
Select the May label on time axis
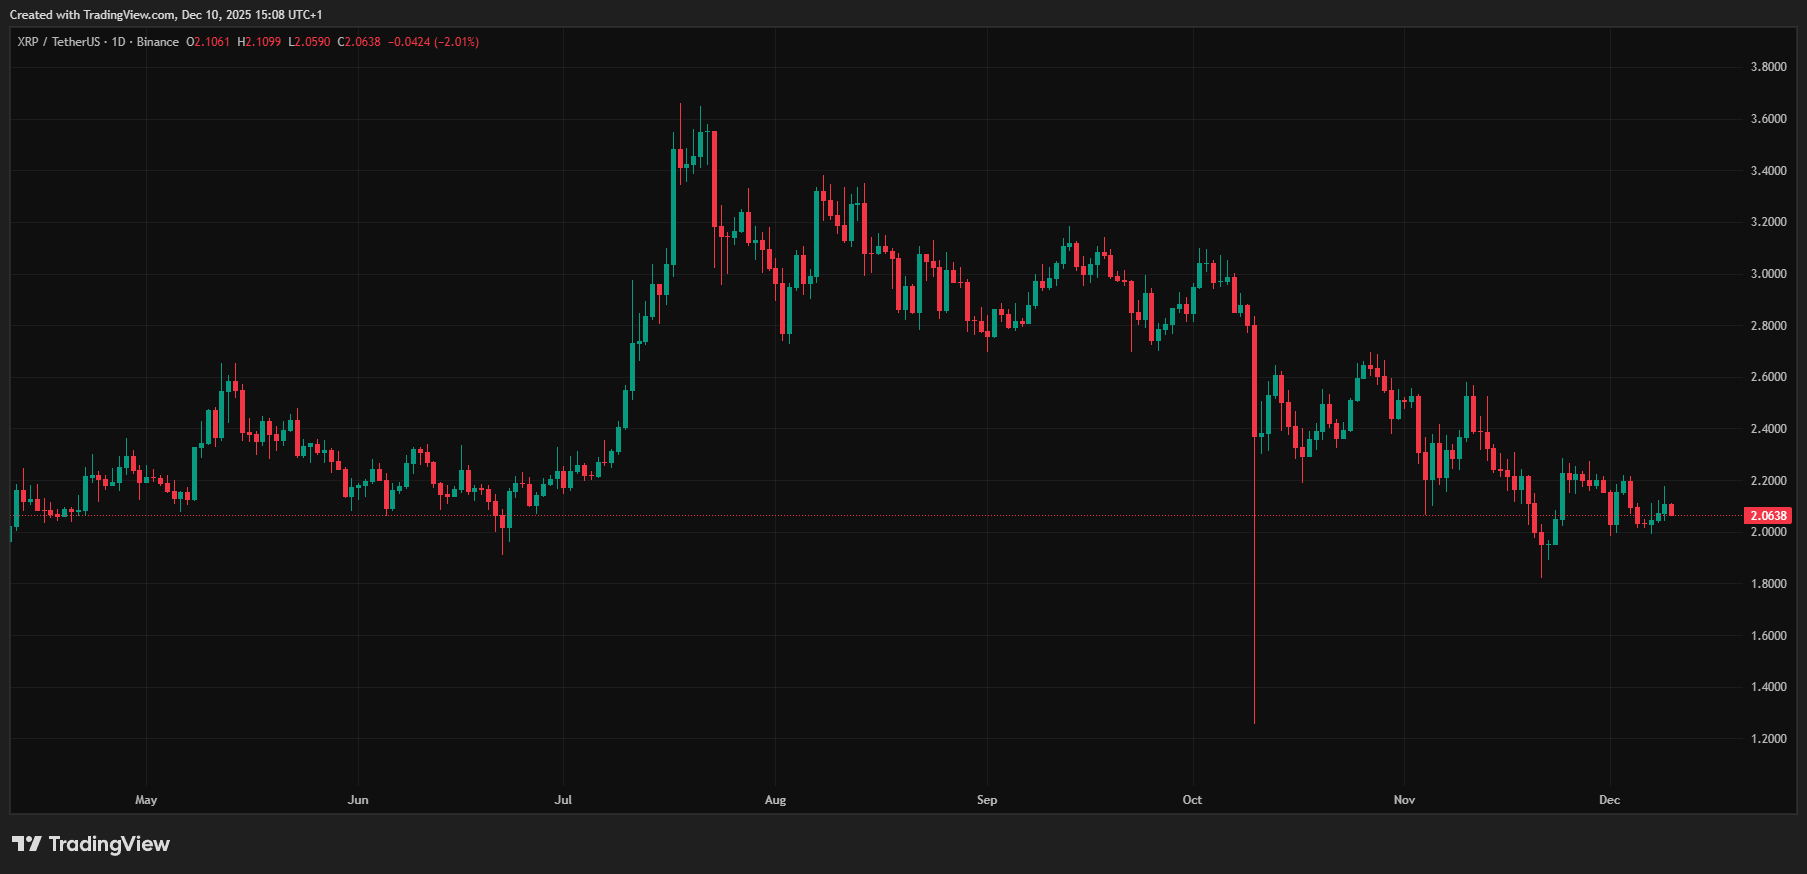click(146, 800)
